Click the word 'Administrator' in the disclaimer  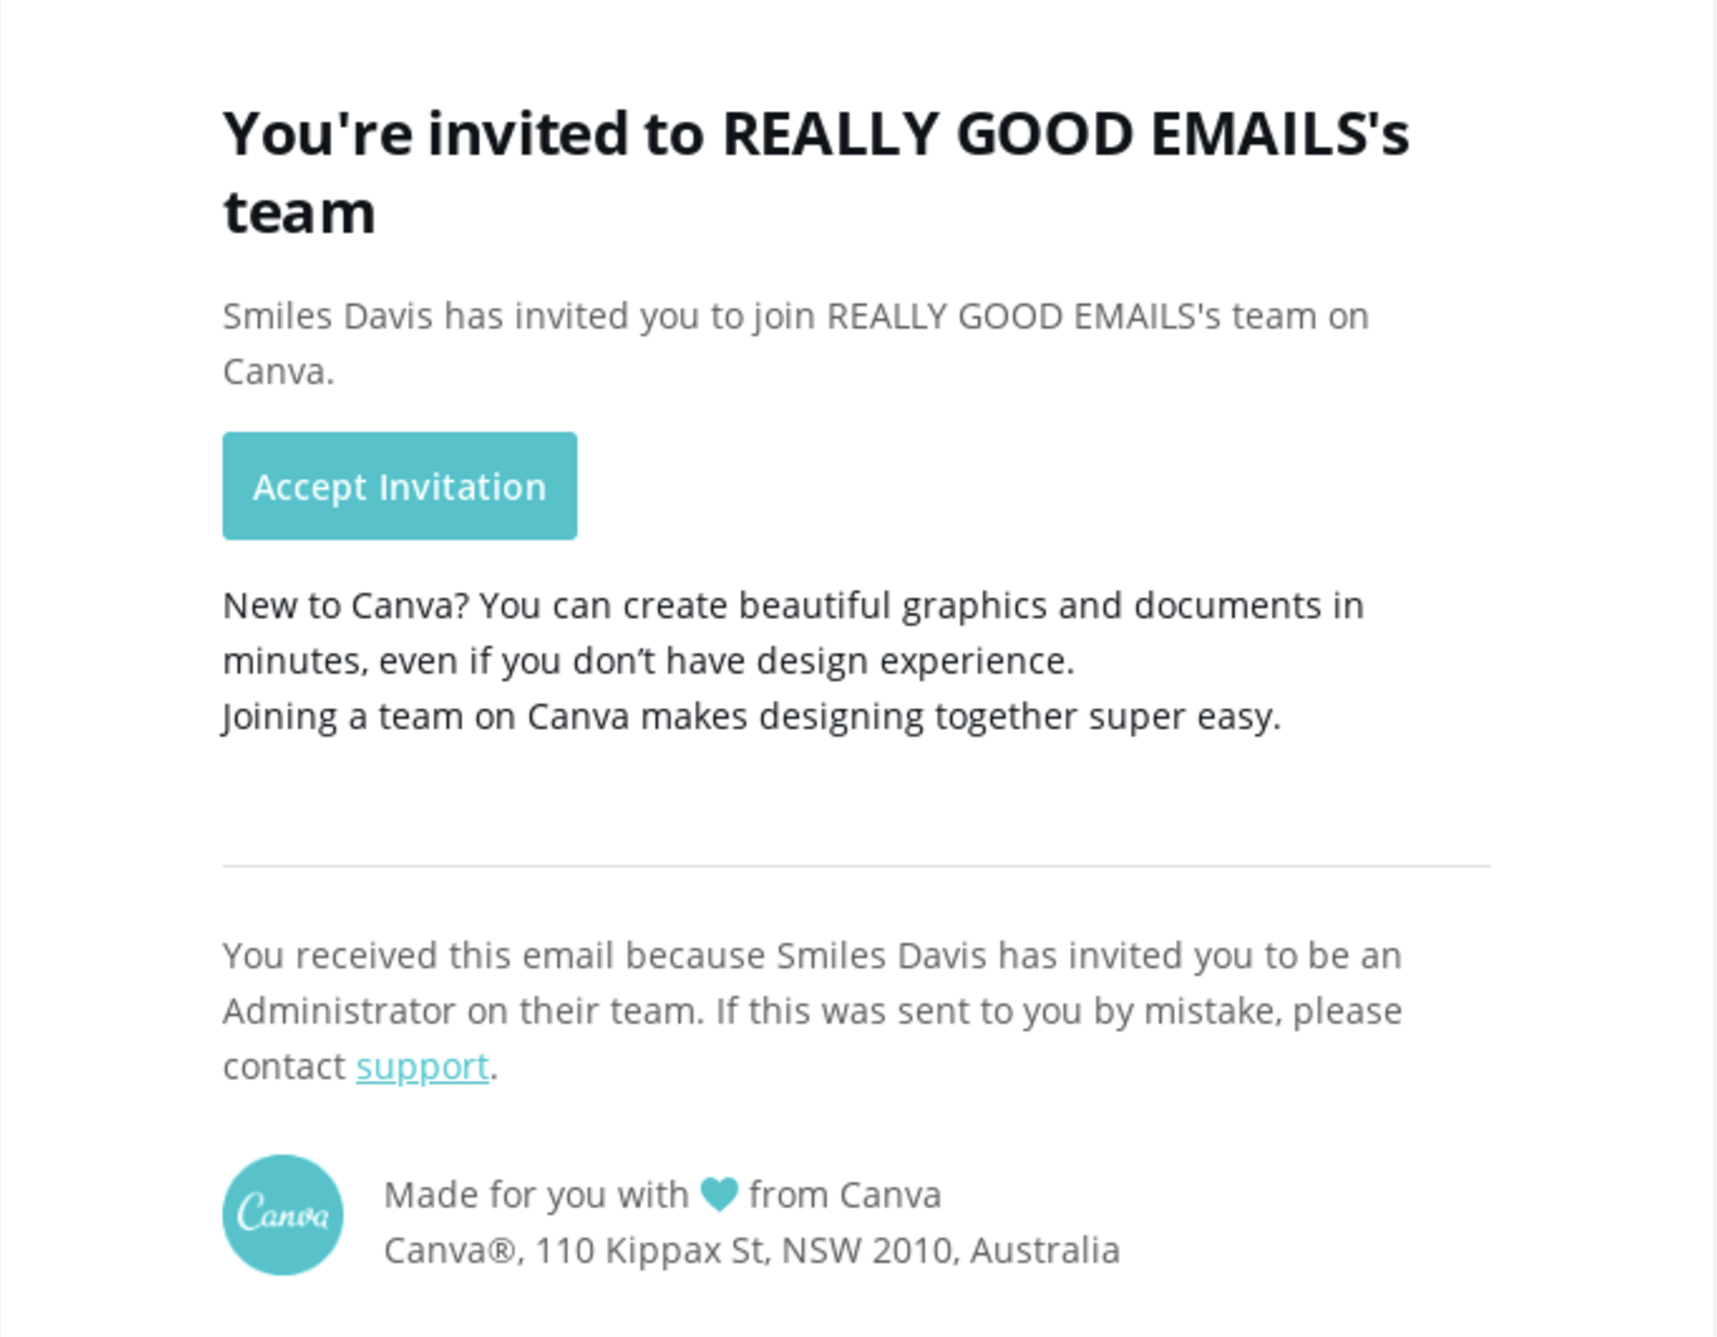coord(339,1010)
